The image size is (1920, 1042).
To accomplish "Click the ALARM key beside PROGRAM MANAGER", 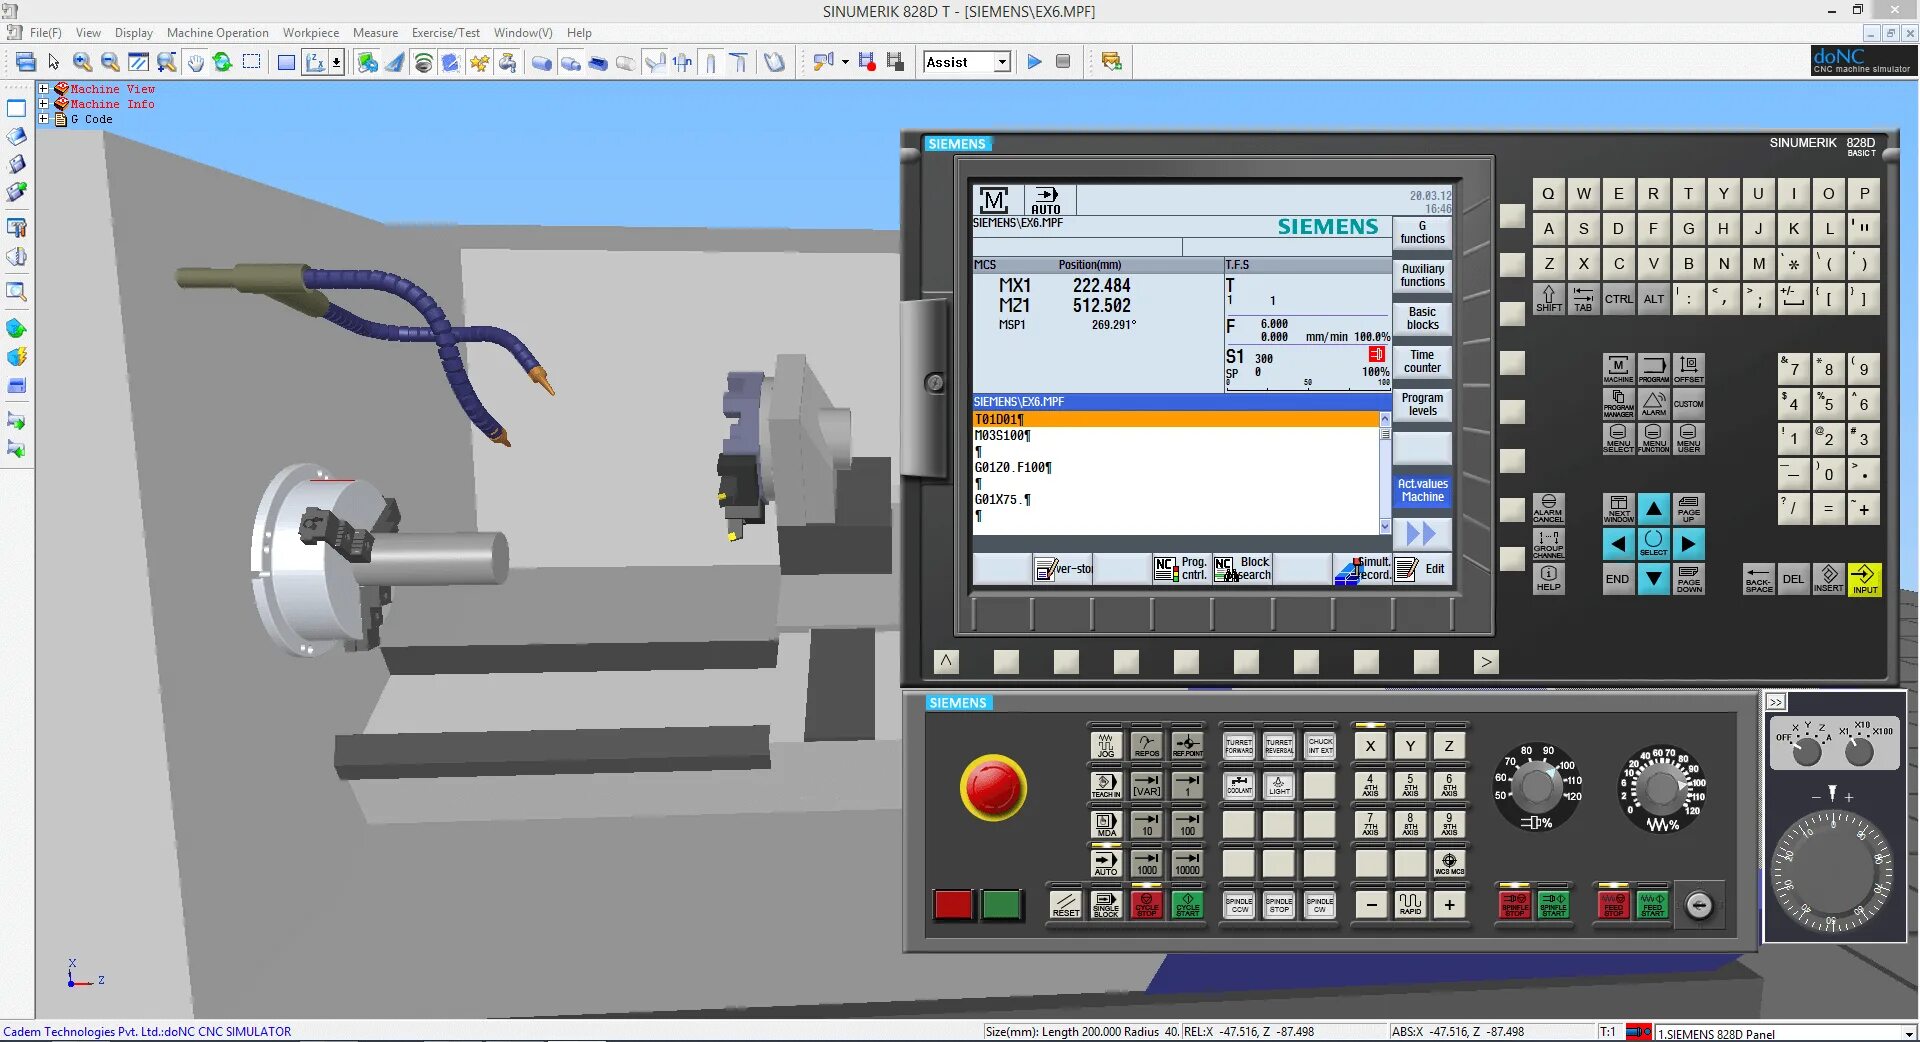I will [x=1654, y=404].
